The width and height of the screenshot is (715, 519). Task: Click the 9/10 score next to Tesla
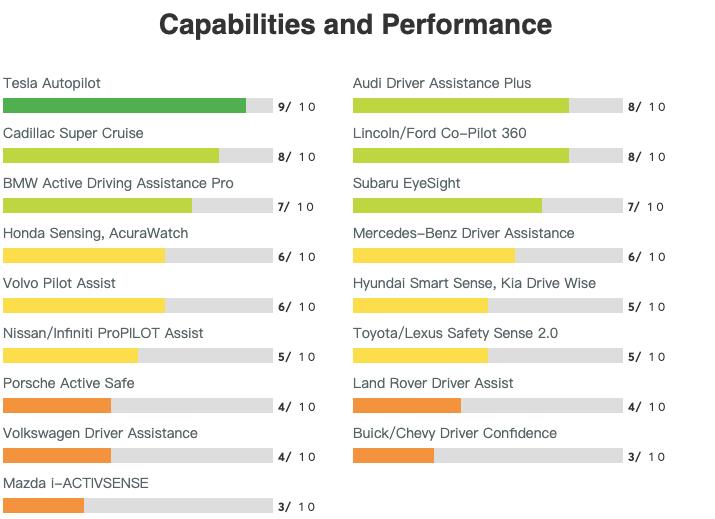coord(297,107)
